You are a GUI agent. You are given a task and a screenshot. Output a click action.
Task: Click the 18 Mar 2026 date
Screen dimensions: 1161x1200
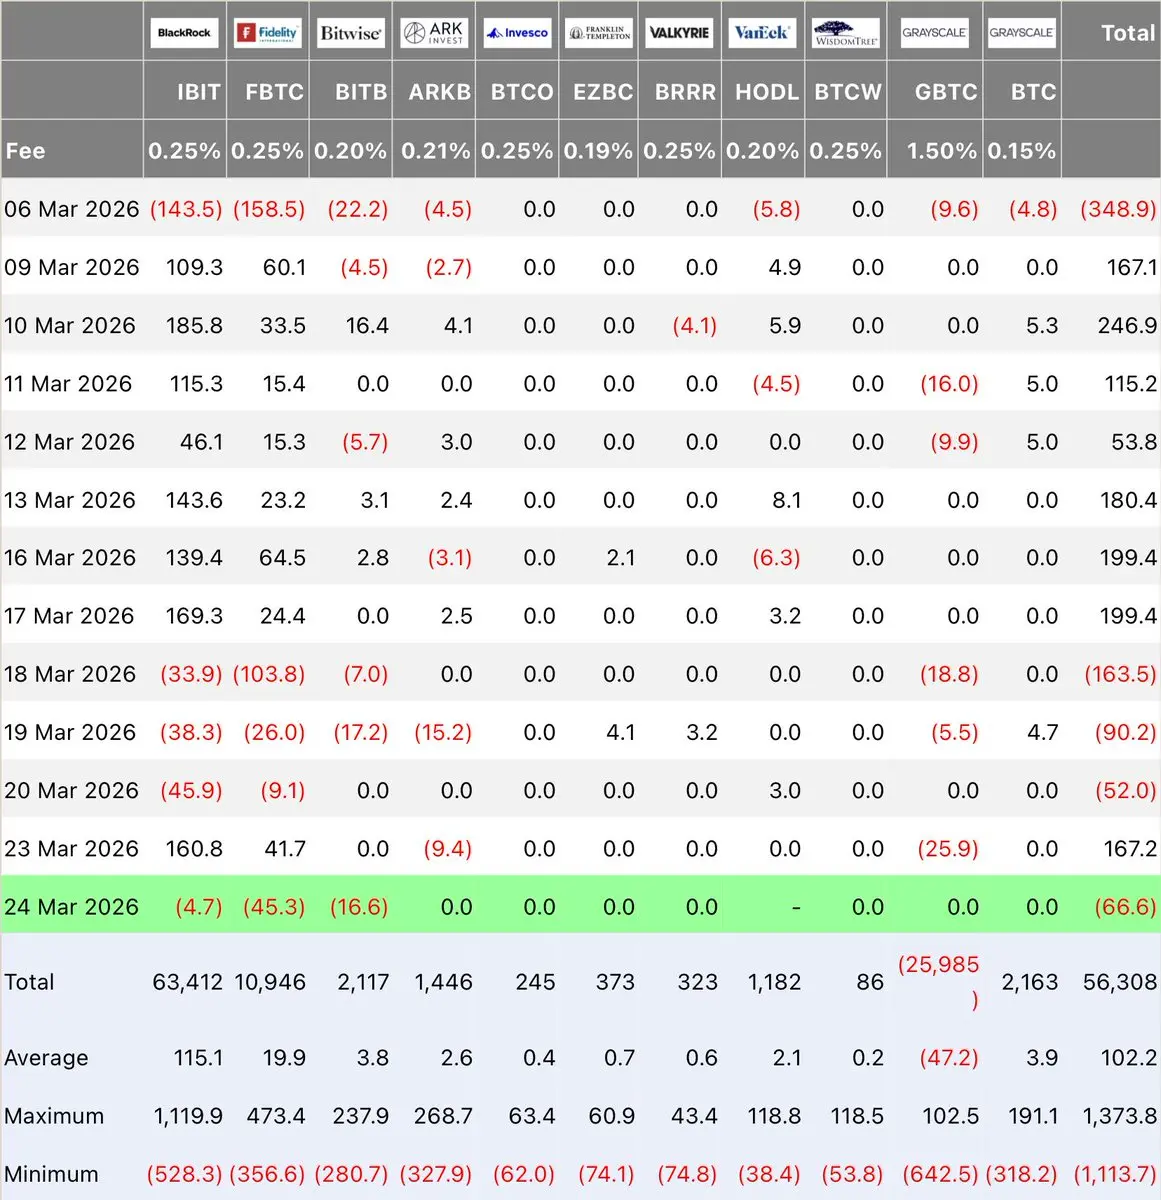pyautogui.click(x=70, y=673)
